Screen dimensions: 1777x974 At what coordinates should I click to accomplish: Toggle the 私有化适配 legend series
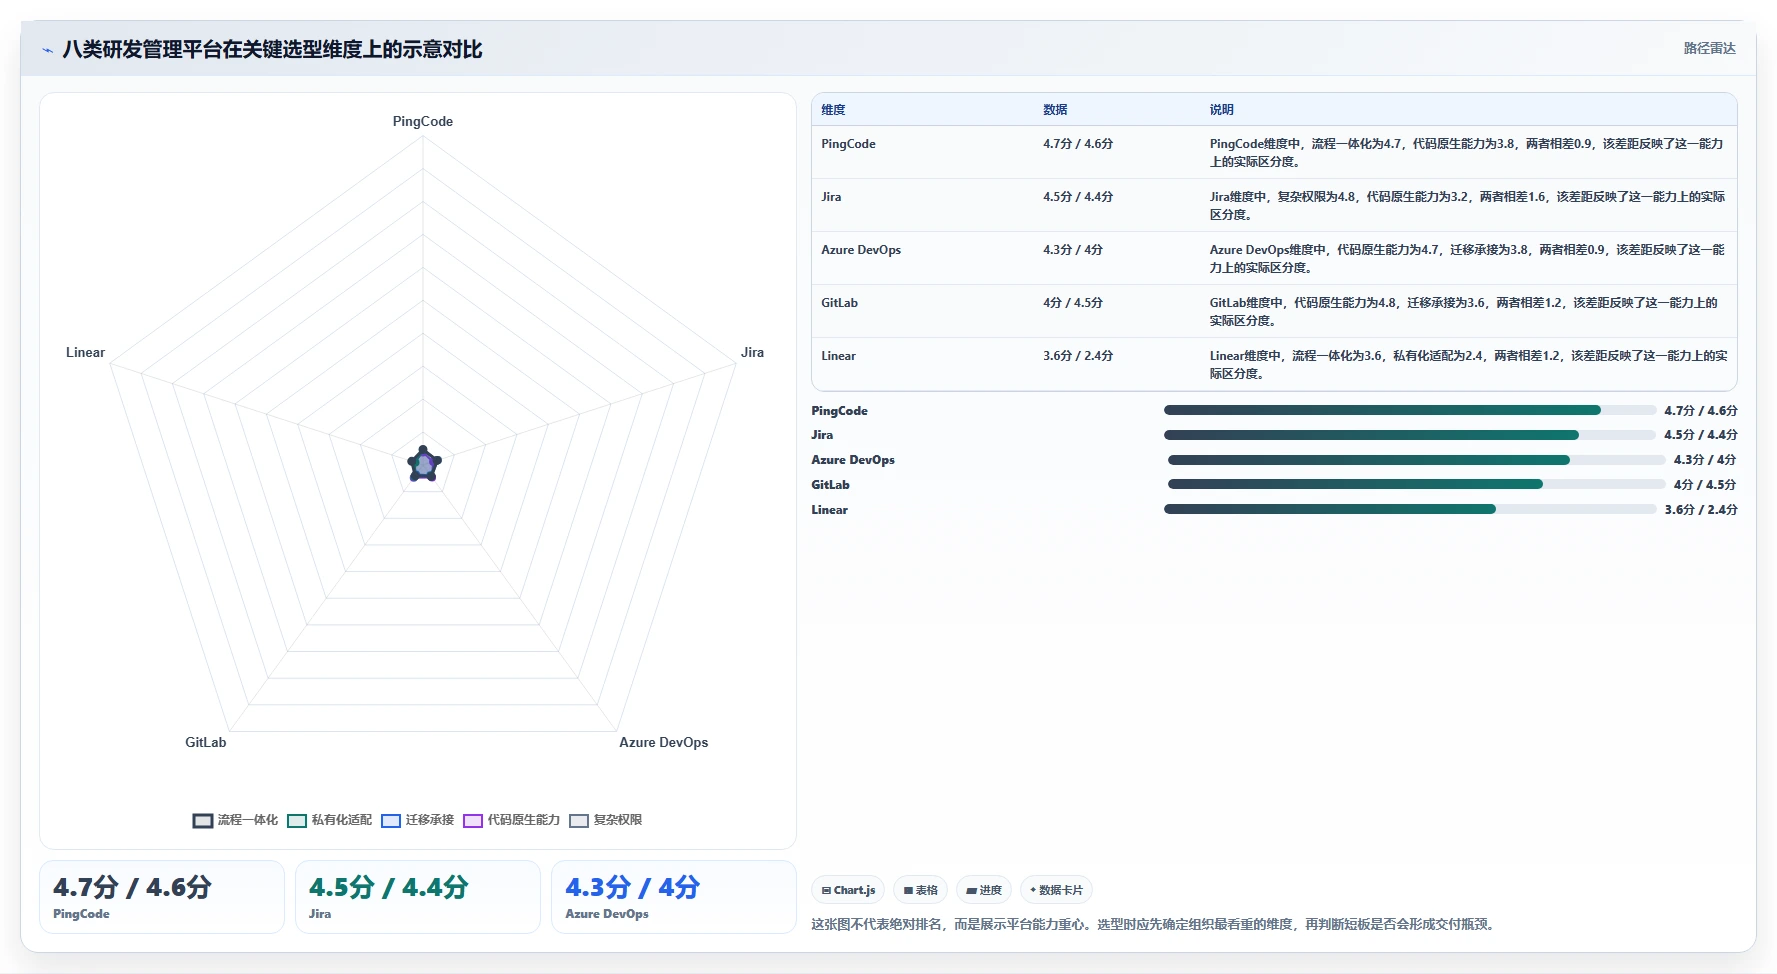(329, 820)
